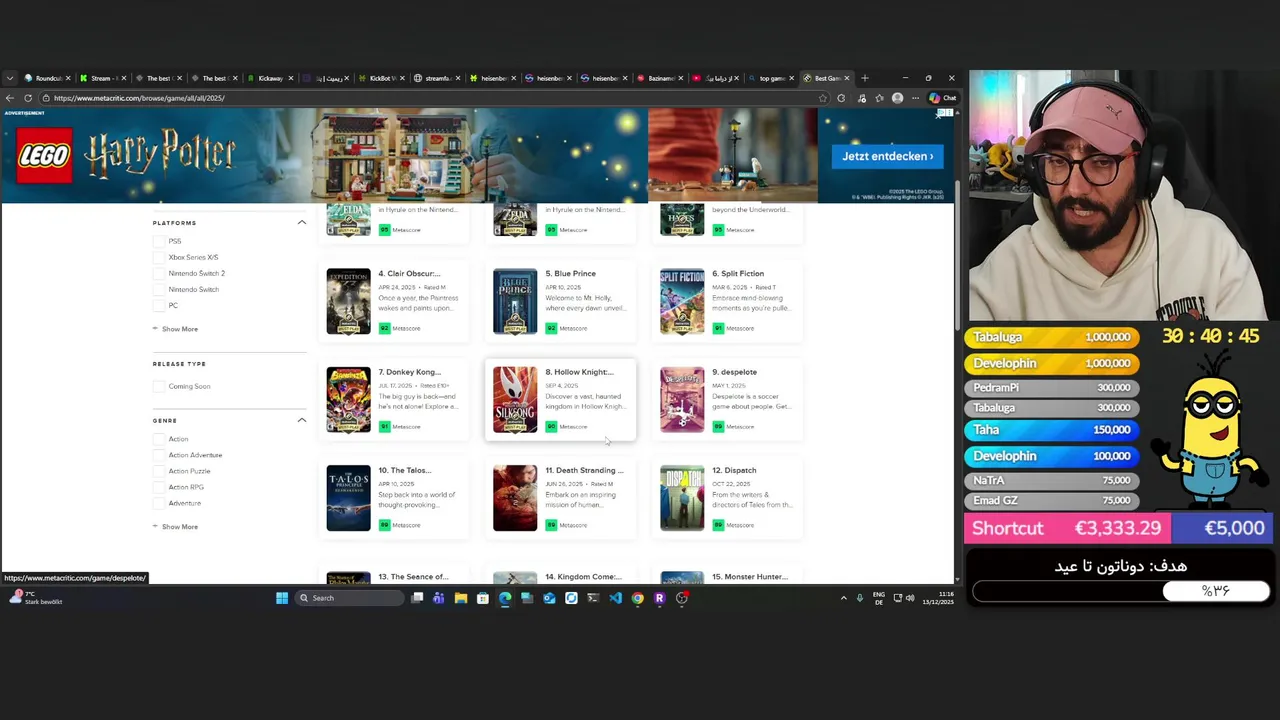Show hidden system tray icons
Image resolution: width=1280 pixels, height=720 pixels.
coord(843,598)
